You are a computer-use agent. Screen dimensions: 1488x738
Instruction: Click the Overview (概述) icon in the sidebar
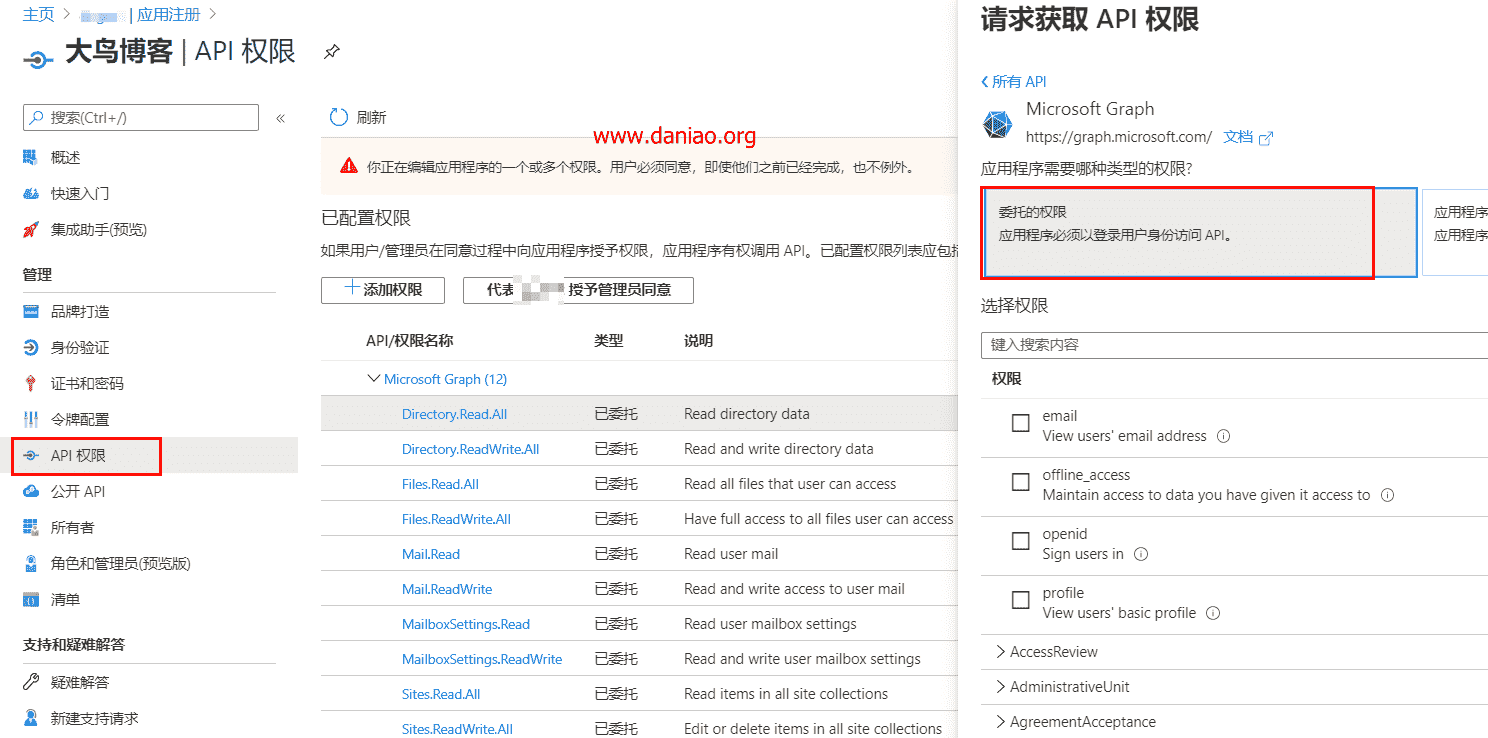[x=31, y=157]
